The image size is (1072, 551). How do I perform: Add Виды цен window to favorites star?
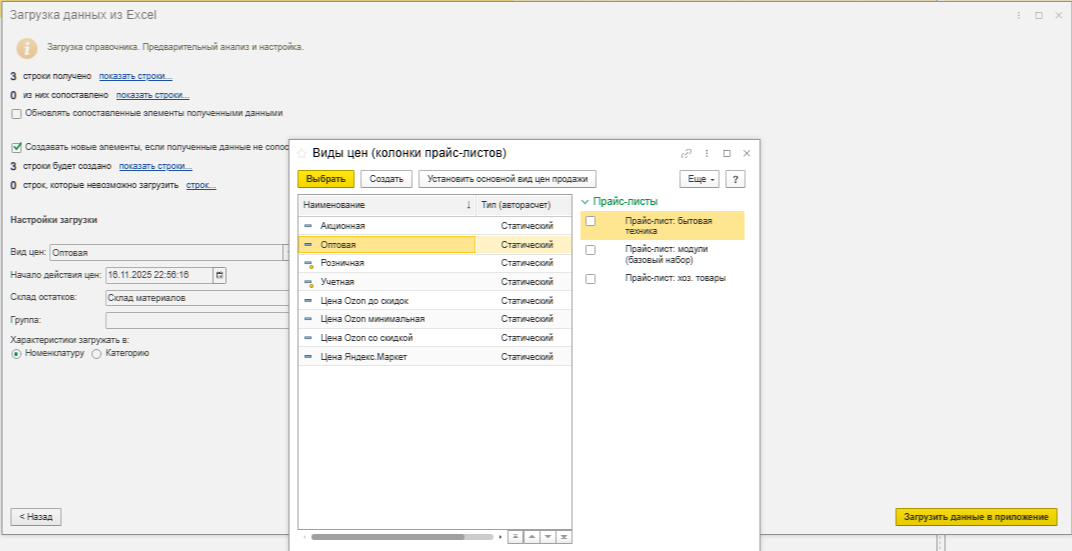click(x=302, y=153)
